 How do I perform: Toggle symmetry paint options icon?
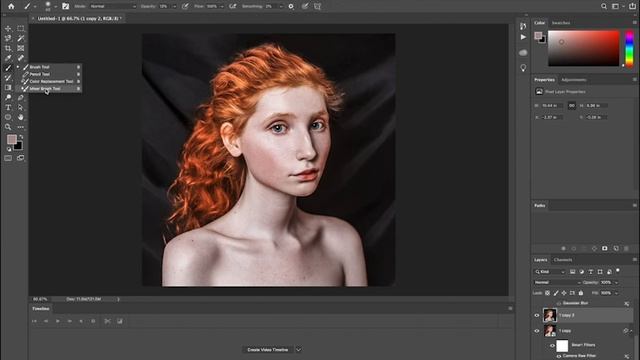pos(317,6)
